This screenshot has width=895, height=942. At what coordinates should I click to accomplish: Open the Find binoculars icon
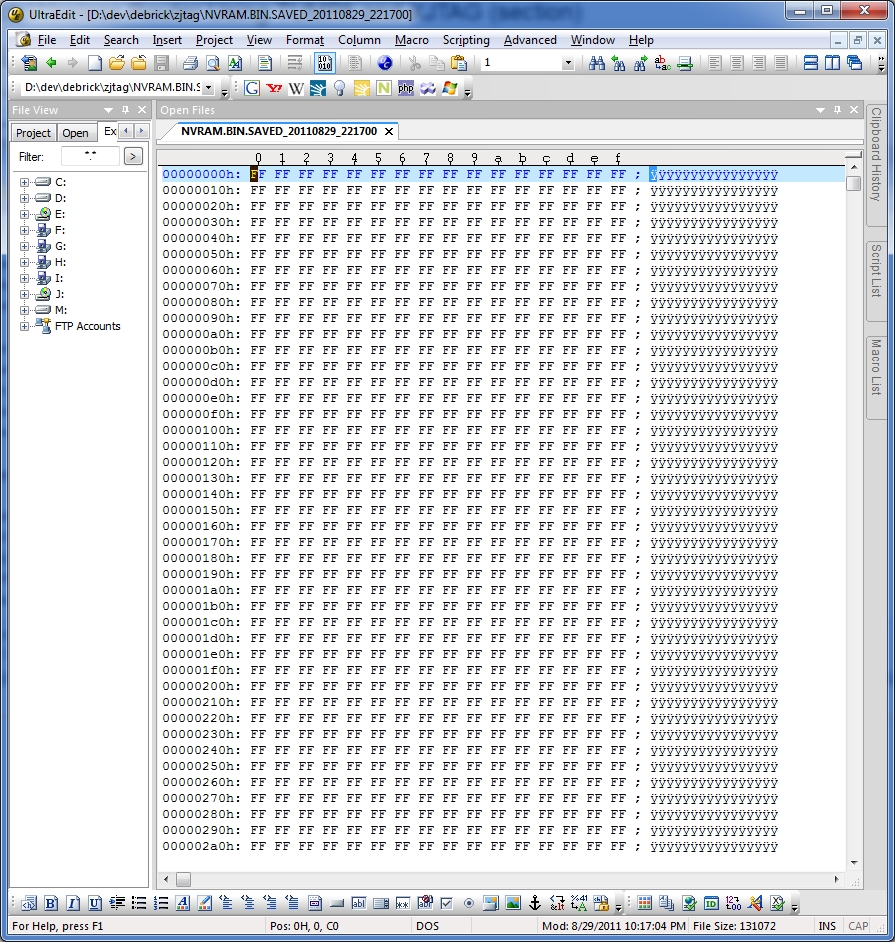tap(596, 62)
